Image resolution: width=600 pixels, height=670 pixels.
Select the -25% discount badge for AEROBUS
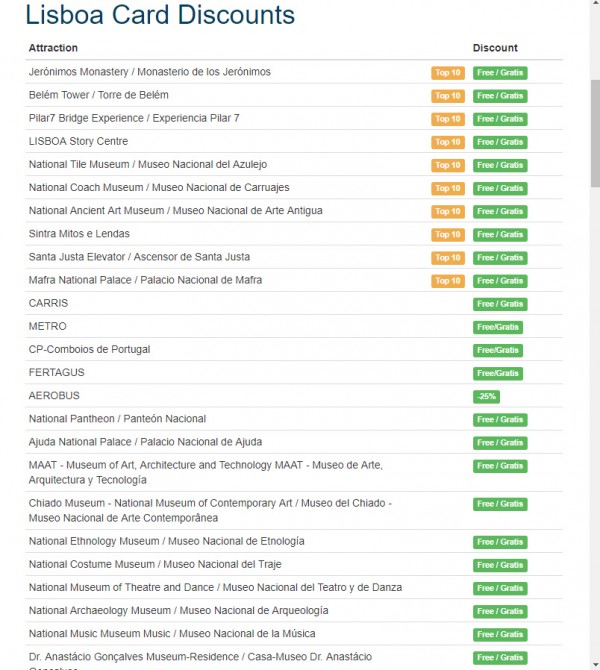click(487, 397)
